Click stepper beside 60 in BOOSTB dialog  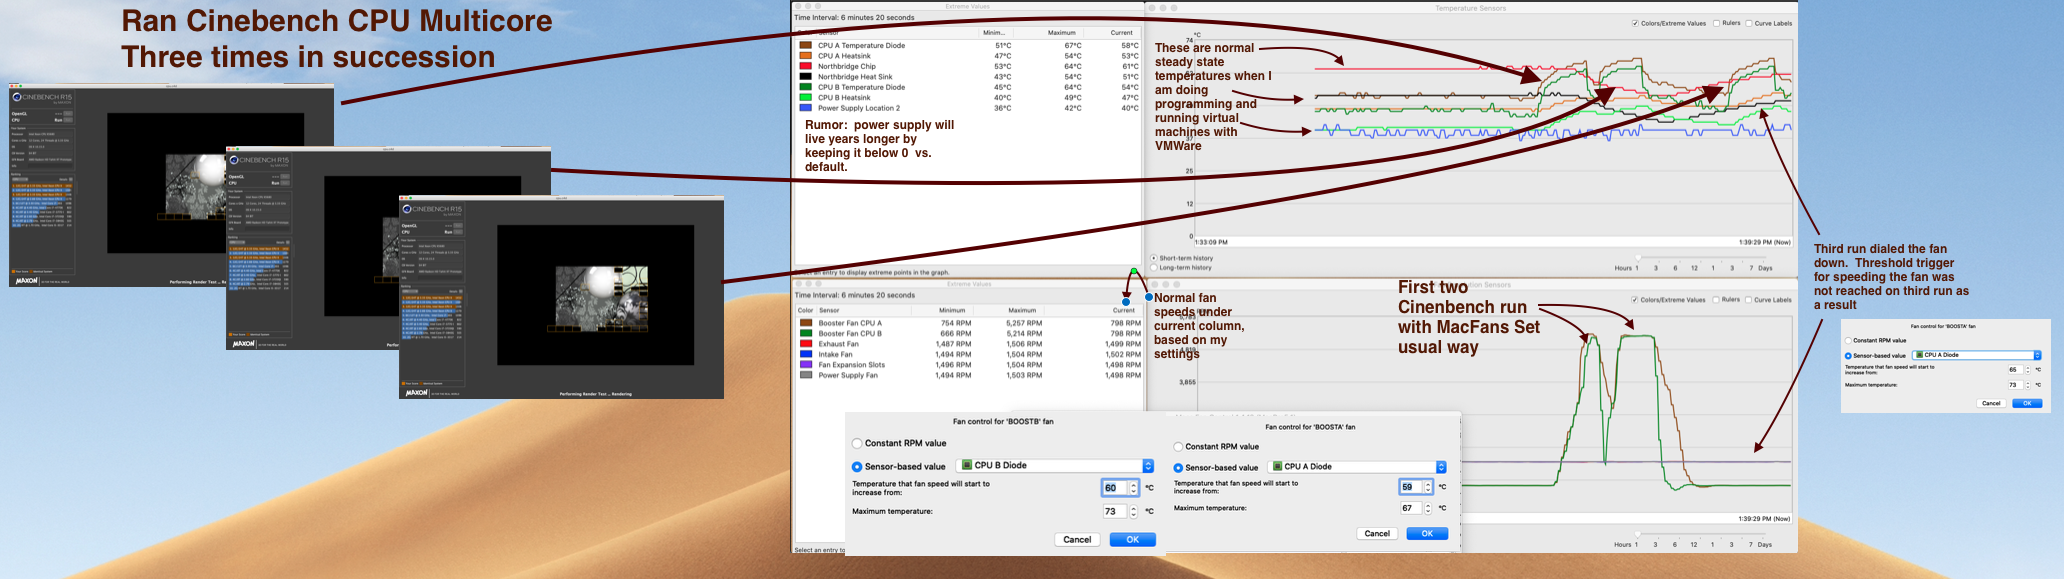pyautogui.click(x=1133, y=488)
